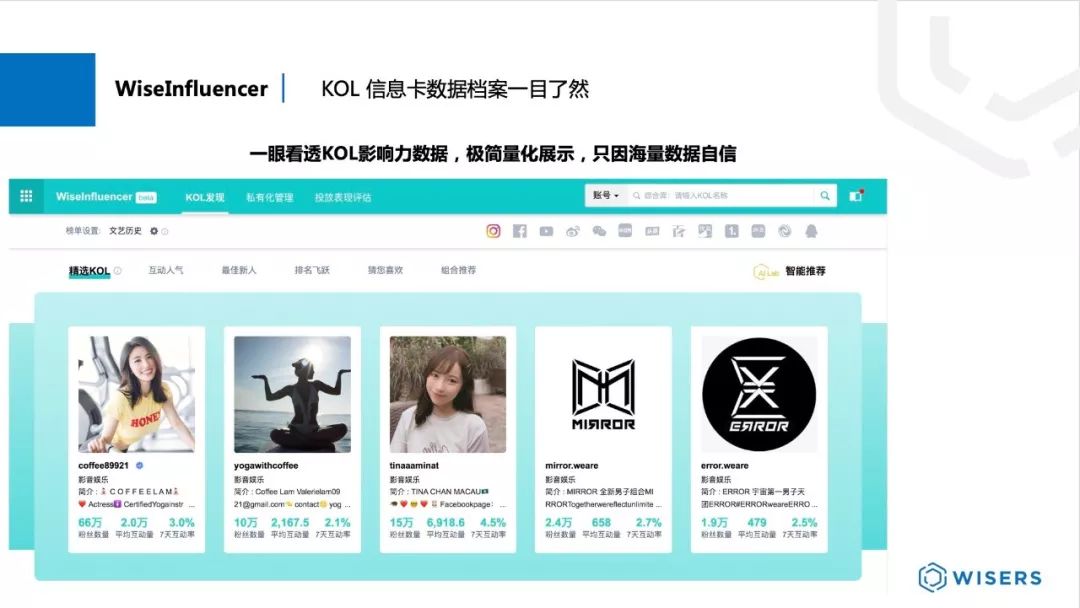Open the mirror.weare username link
The width and height of the screenshot is (1080, 608).
[572, 465]
